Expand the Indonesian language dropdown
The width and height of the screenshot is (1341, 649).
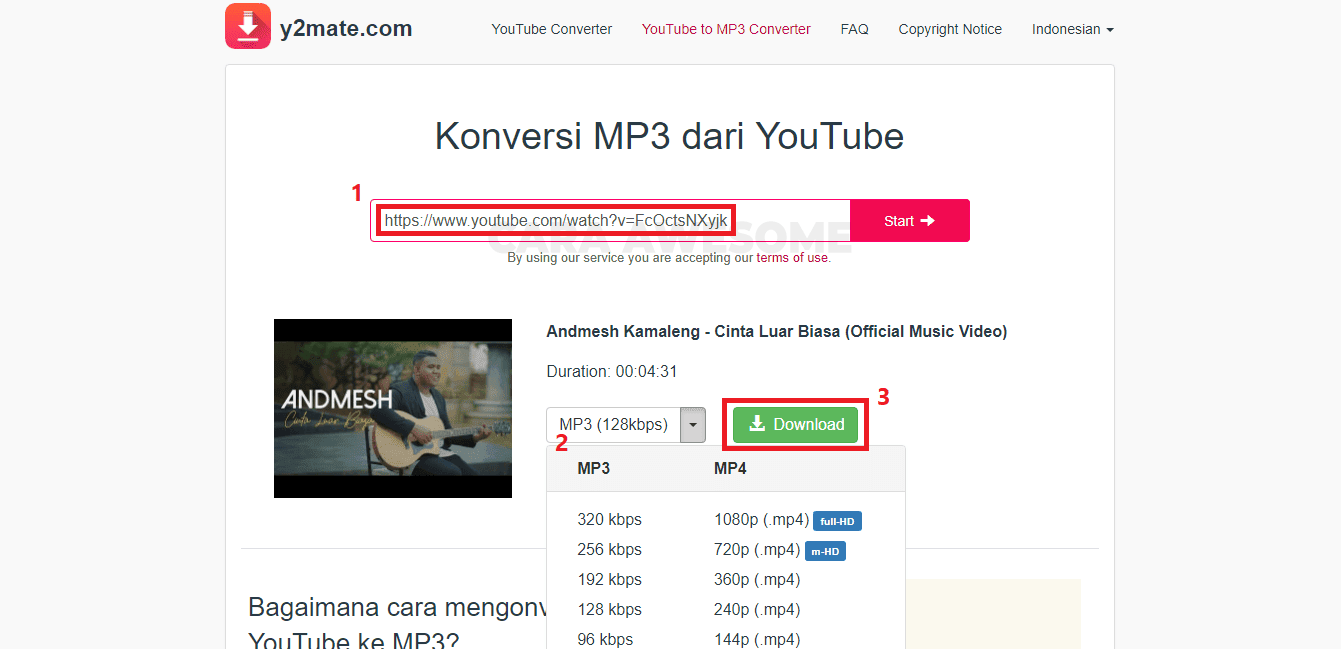click(x=1073, y=29)
